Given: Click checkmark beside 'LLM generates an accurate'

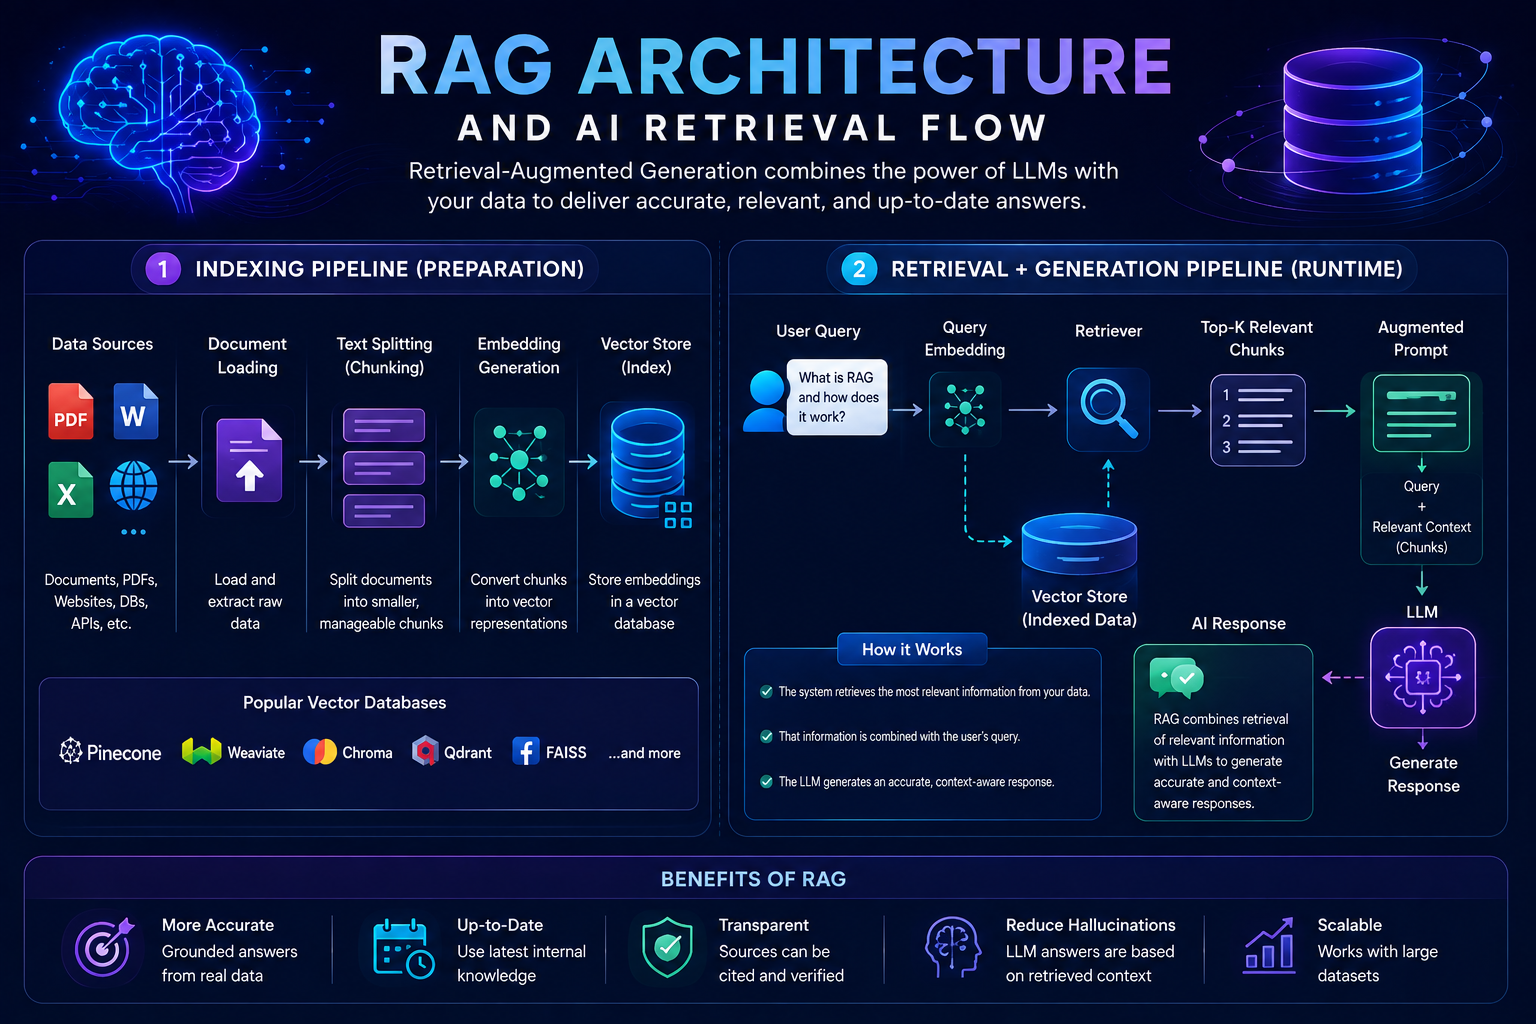Looking at the screenshot, I should pyautogui.click(x=766, y=782).
